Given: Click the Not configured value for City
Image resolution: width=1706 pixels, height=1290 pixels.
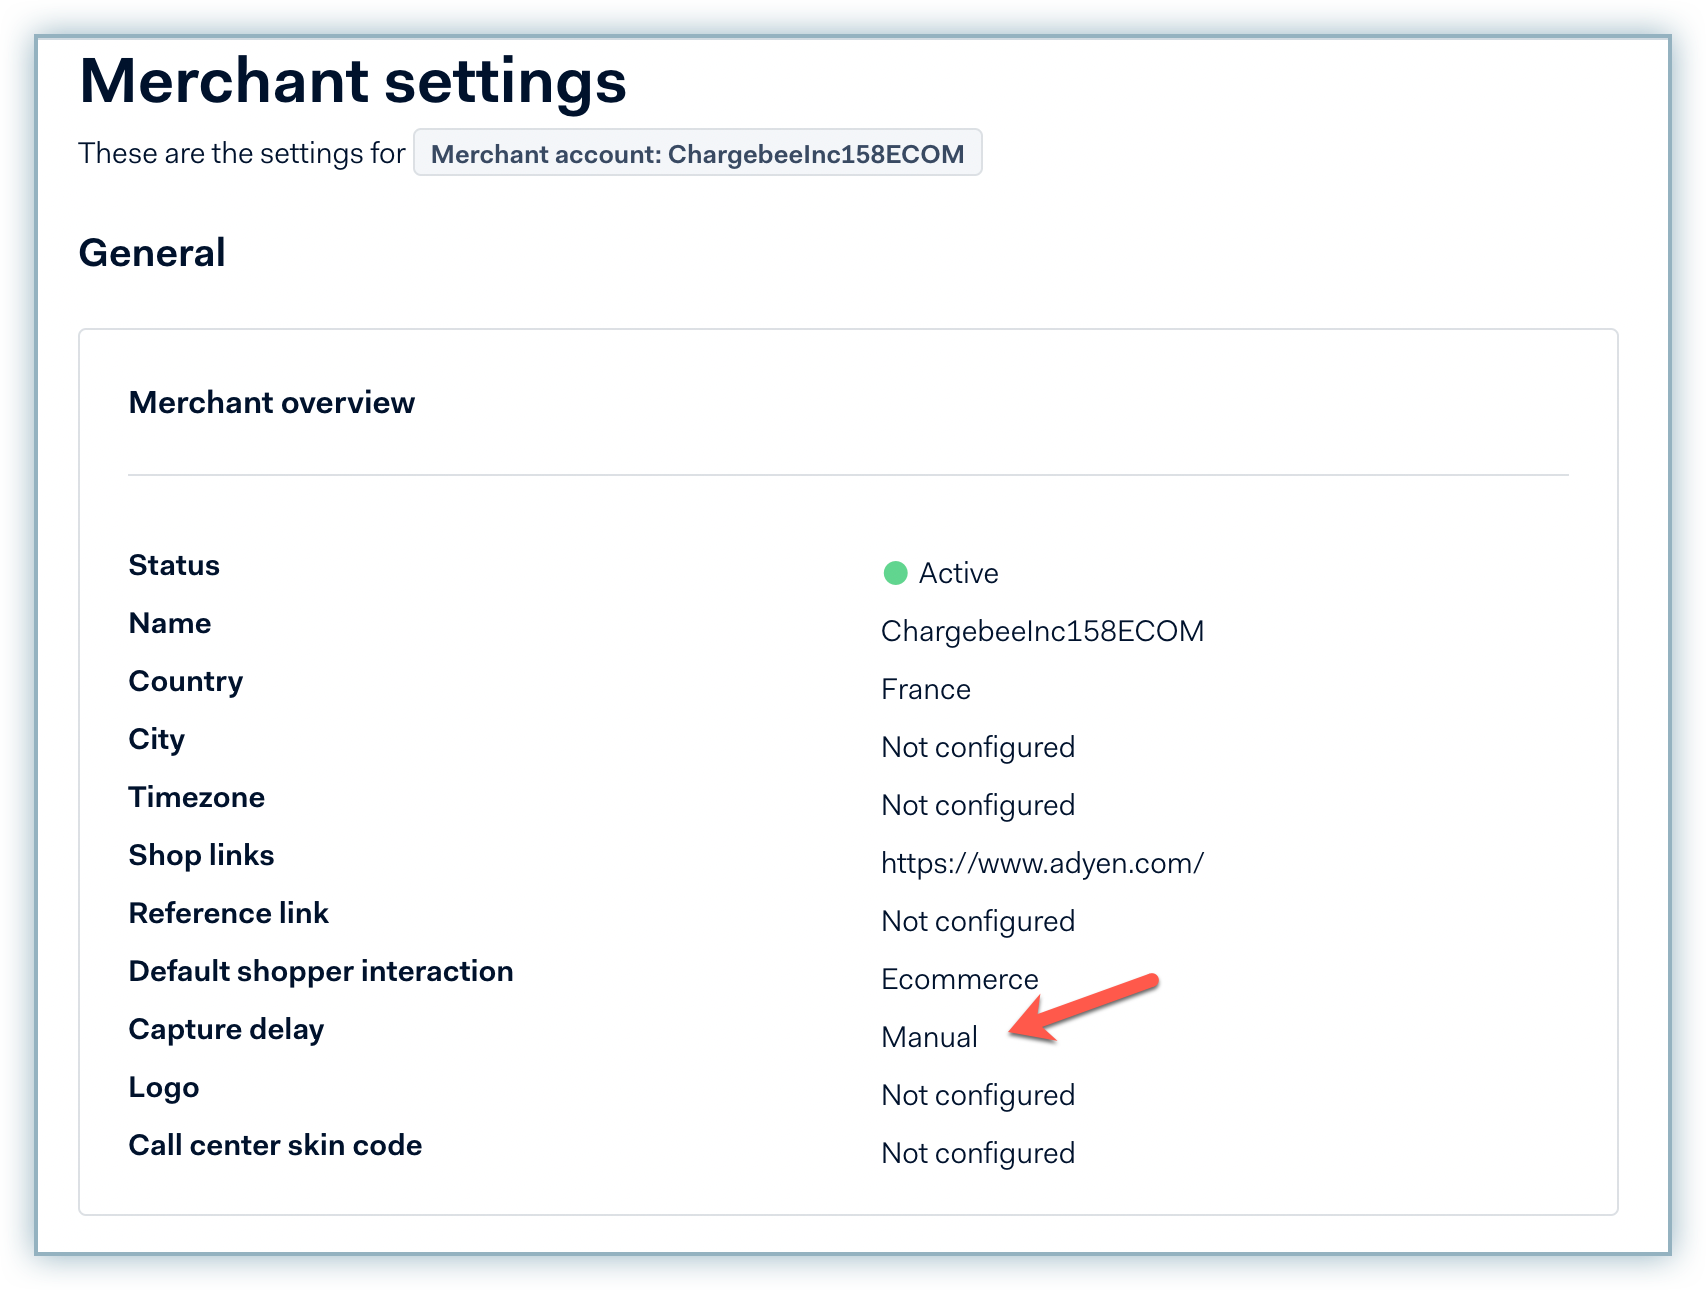Looking at the screenshot, I should (977, 747).
